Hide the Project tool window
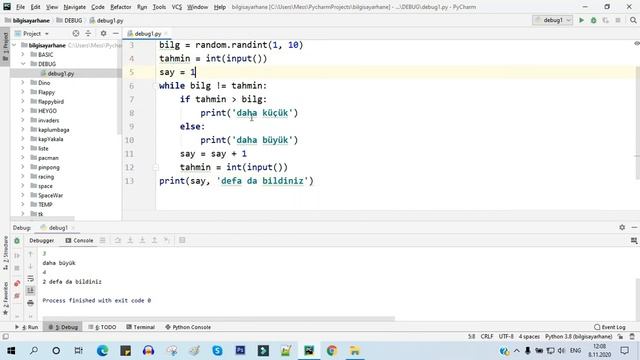The width and height of the screenshot is (640, 360). point(116,33)
